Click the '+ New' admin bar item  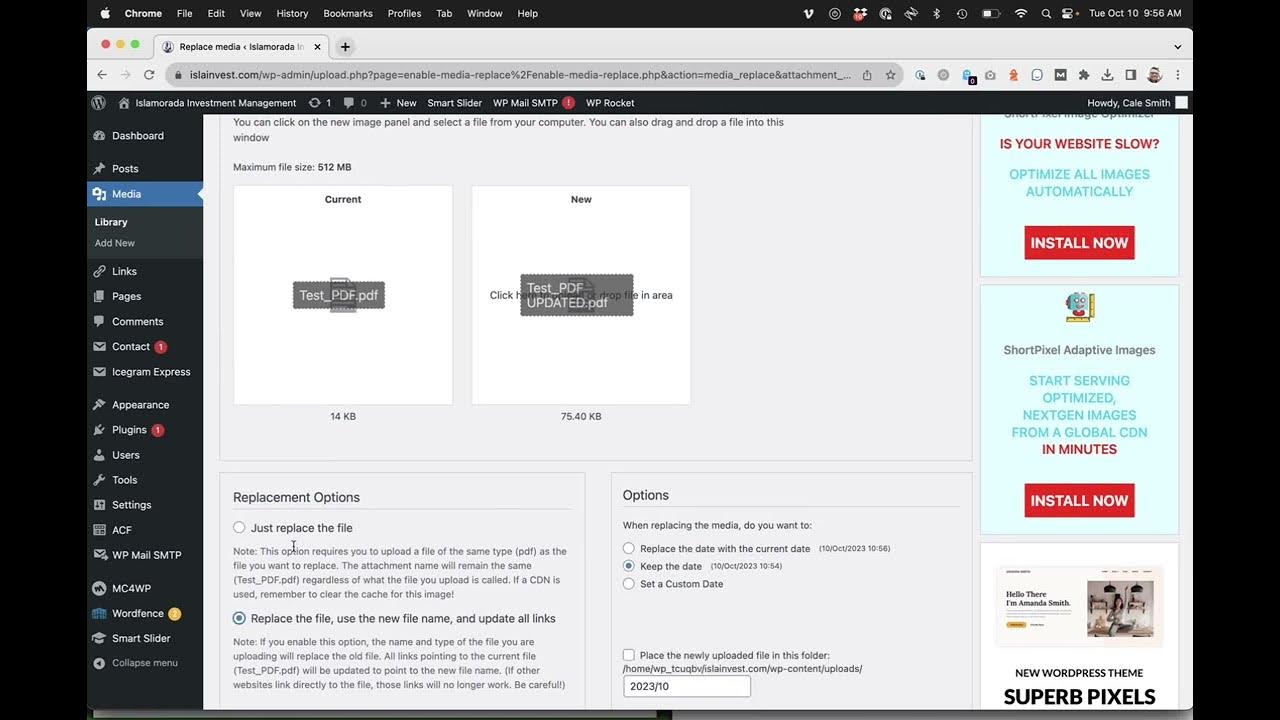click(398, 103)
